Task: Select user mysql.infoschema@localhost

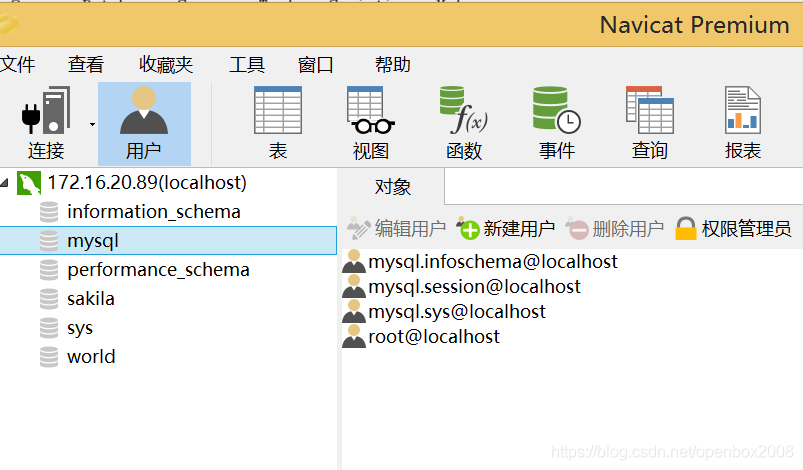Action: pyautogui.click(x=493, y=262)
